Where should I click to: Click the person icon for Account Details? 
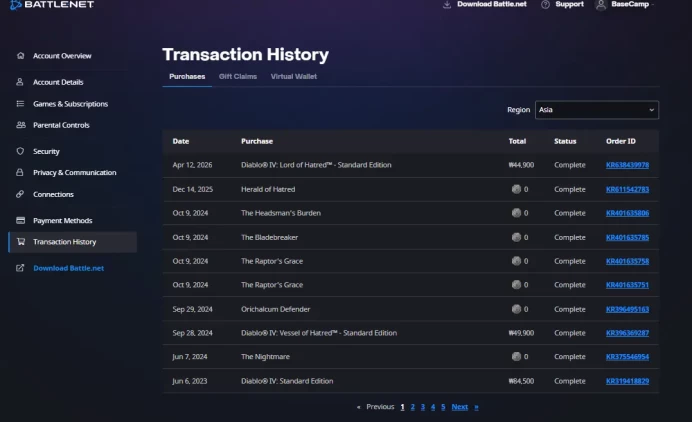20,82
